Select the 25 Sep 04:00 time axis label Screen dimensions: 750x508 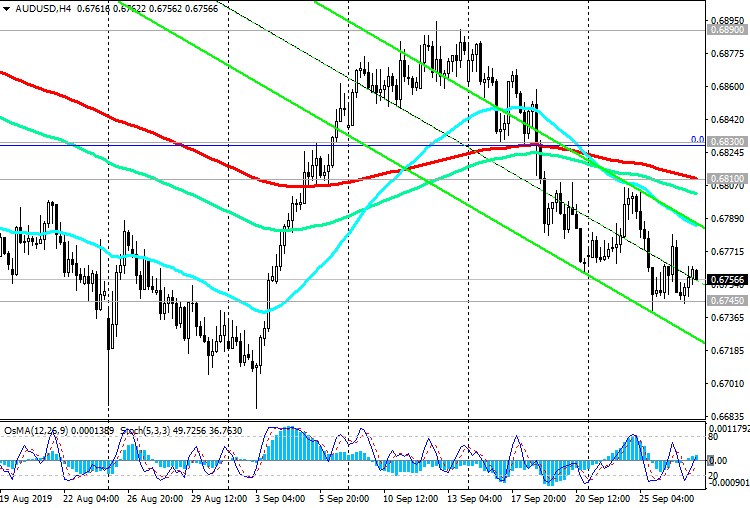pyautogui.click(x=667, y=498)
